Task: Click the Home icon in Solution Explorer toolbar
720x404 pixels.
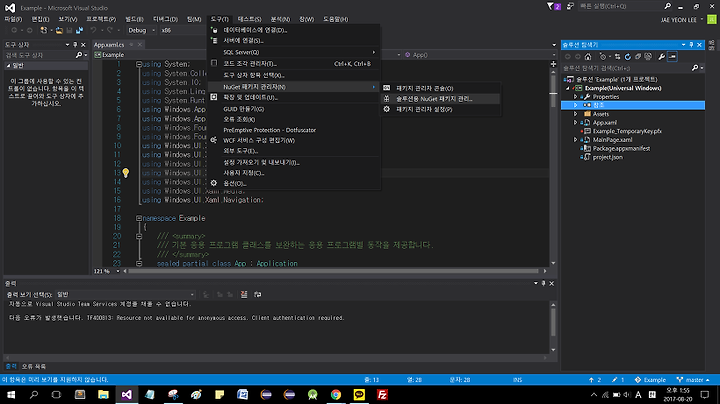Action: pos(588,56)
